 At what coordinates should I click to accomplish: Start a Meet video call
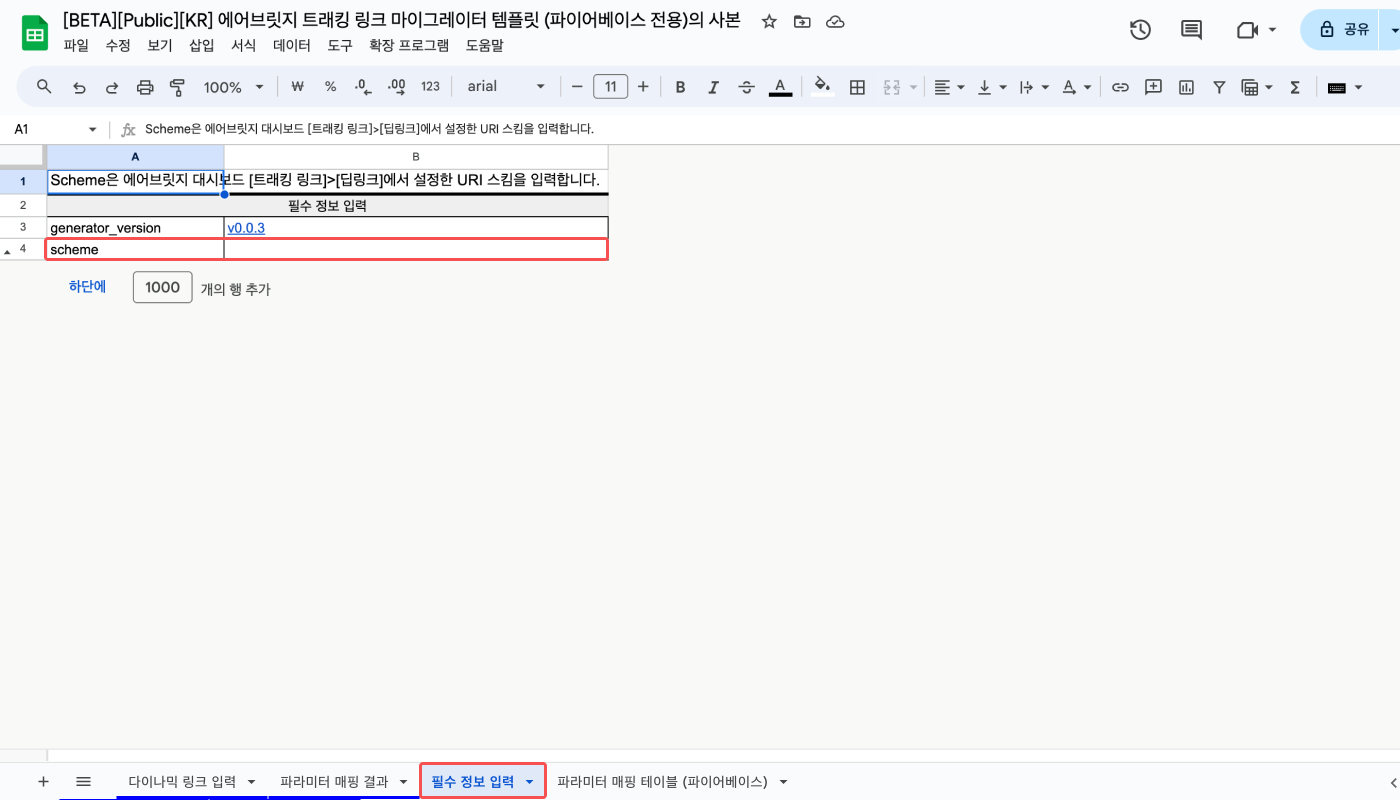click(x=1247, y=30)
